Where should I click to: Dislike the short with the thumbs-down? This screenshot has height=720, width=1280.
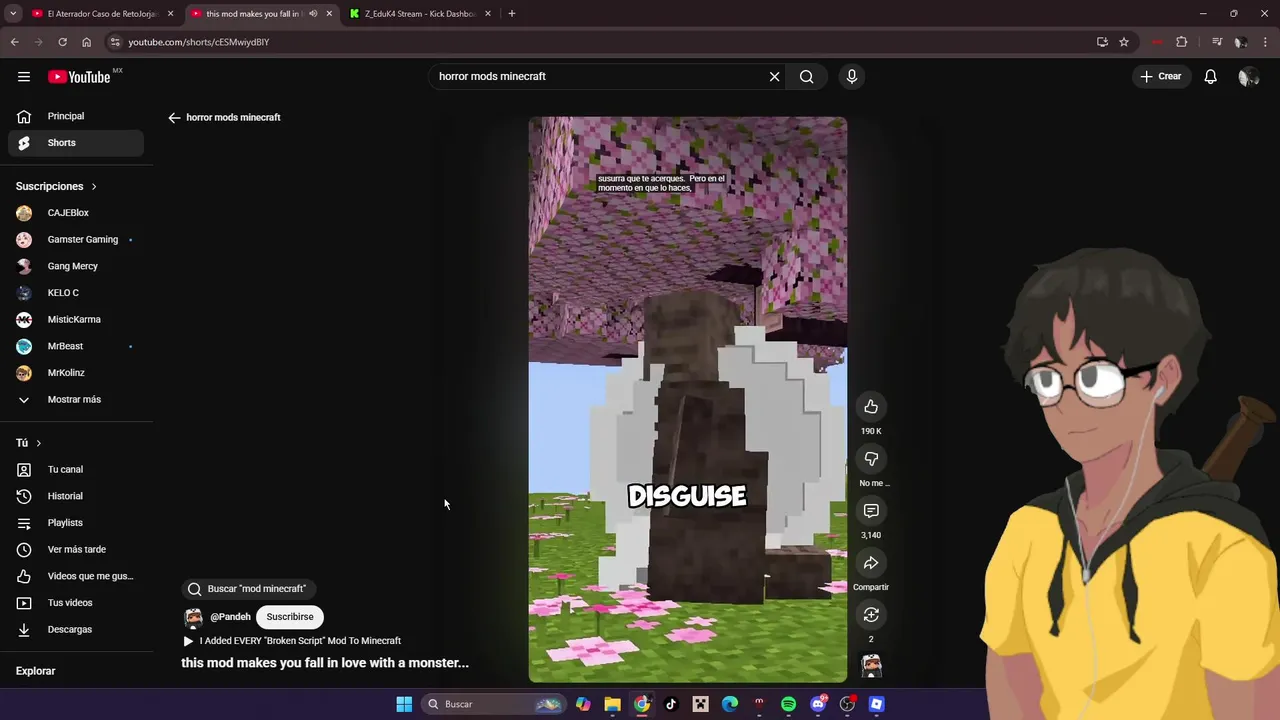871,458
